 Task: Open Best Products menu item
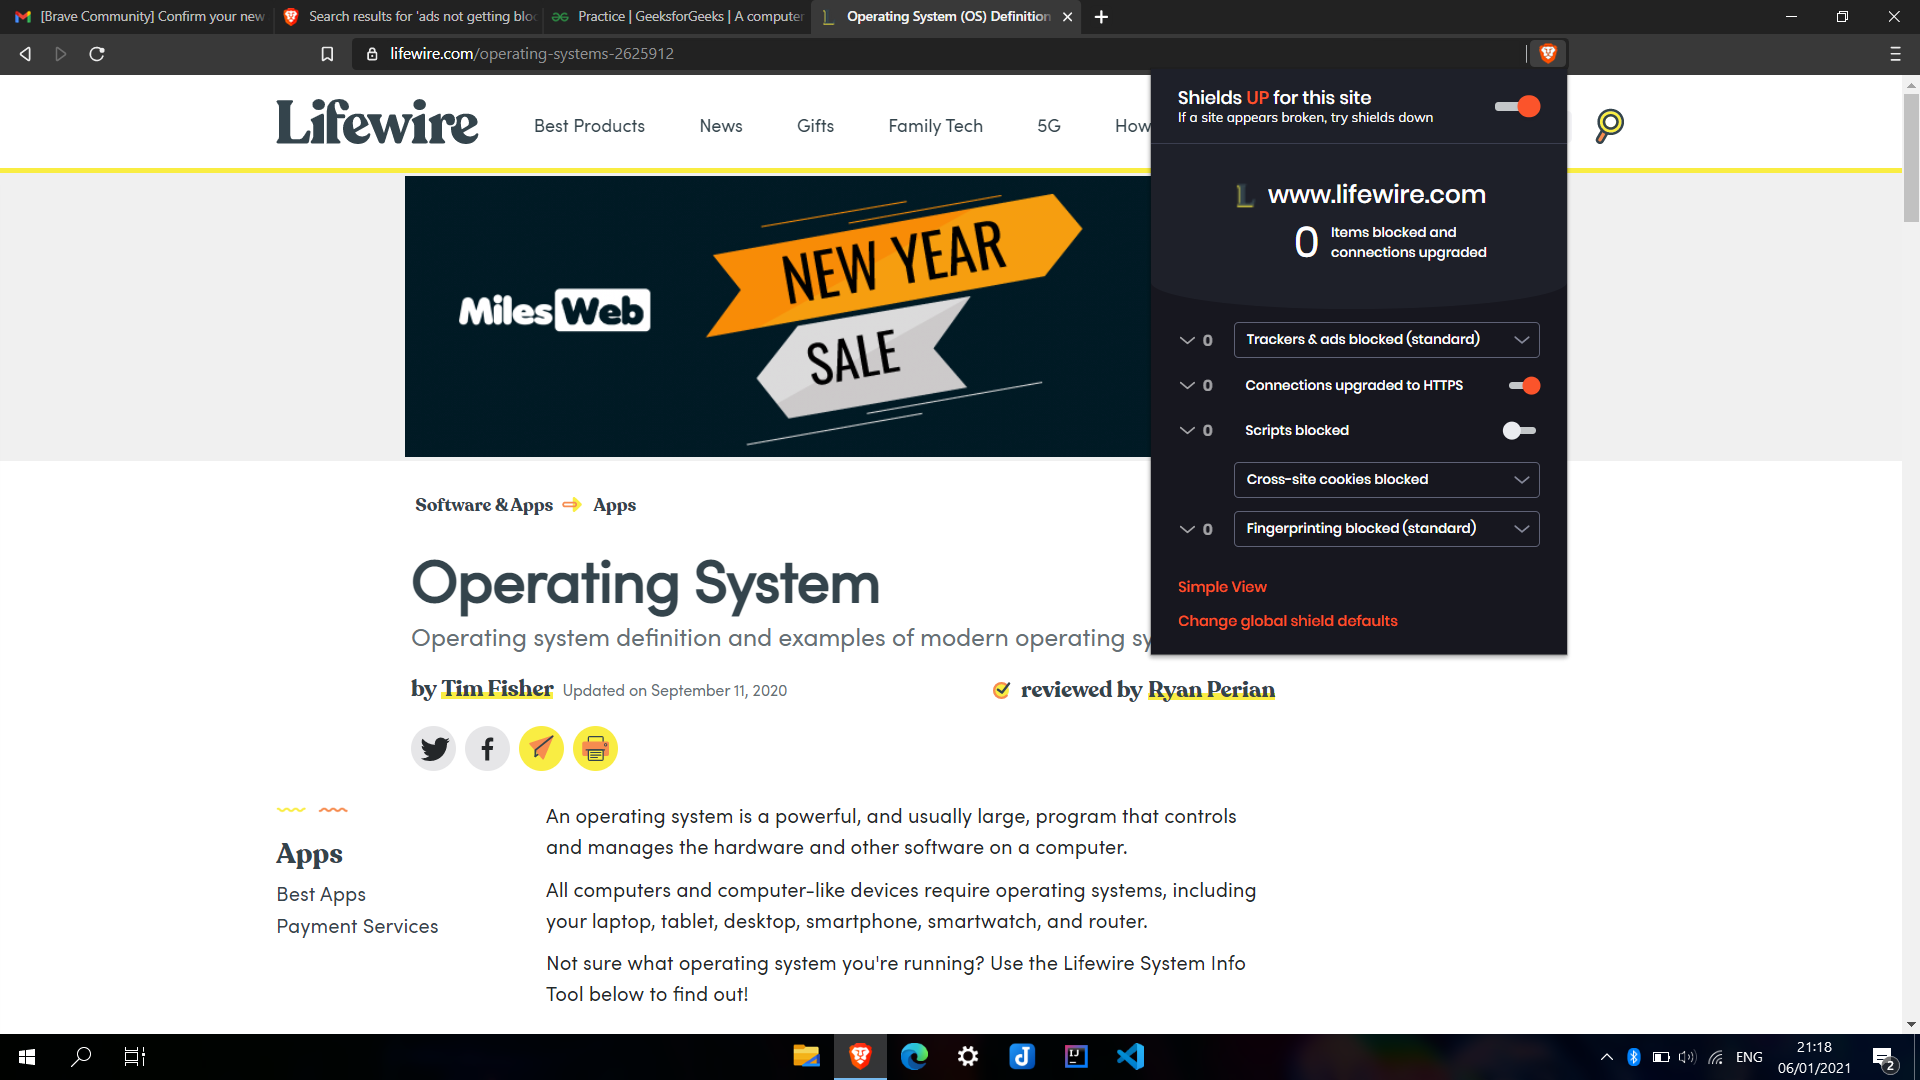589,126
